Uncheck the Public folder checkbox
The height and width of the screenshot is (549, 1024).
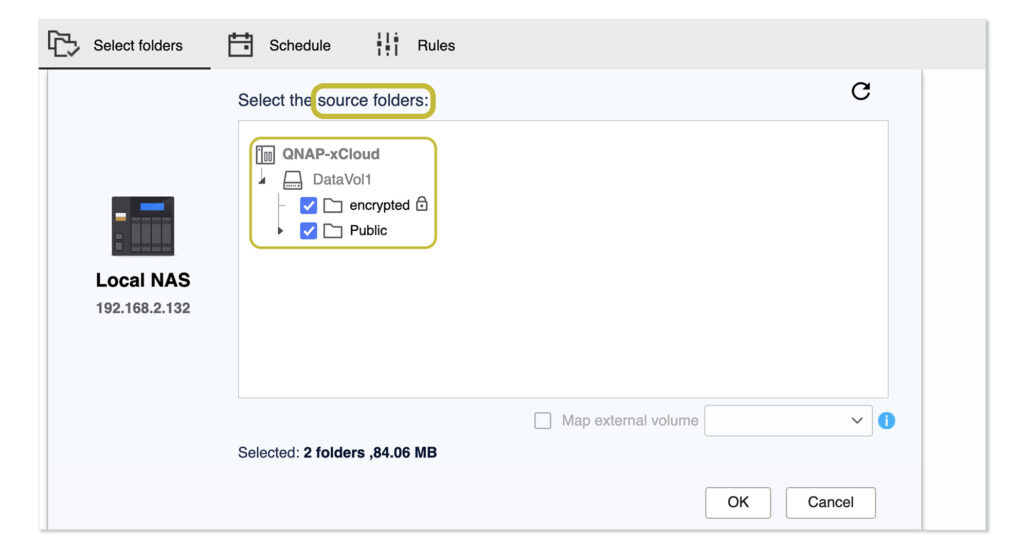pyautogui.click(x=309, y=231)
